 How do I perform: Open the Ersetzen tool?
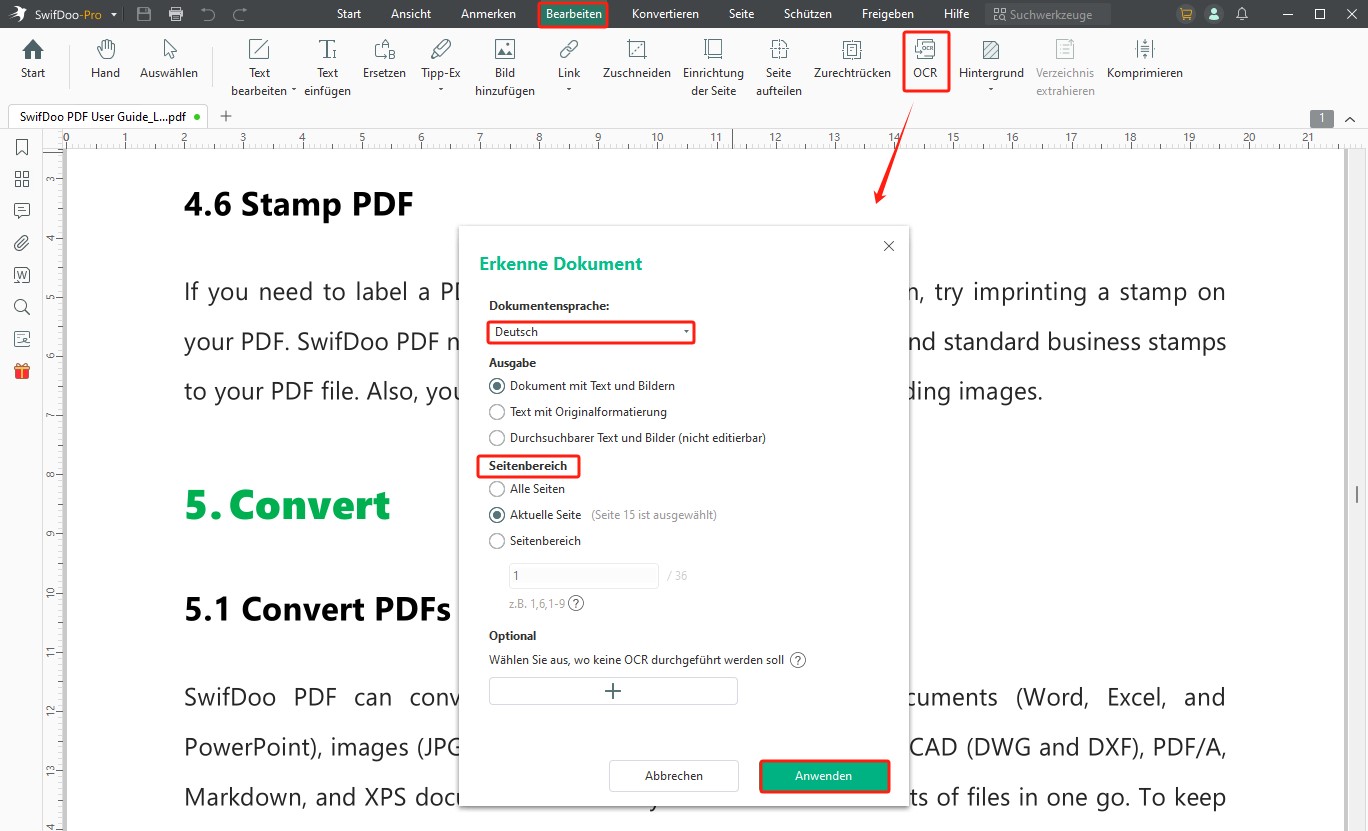(x=384, y=60)
